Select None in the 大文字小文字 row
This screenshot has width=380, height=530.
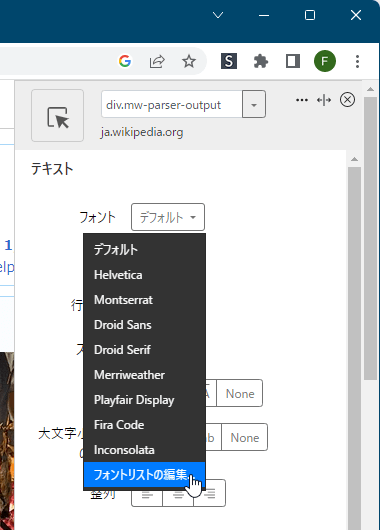(x=245, y=437)
